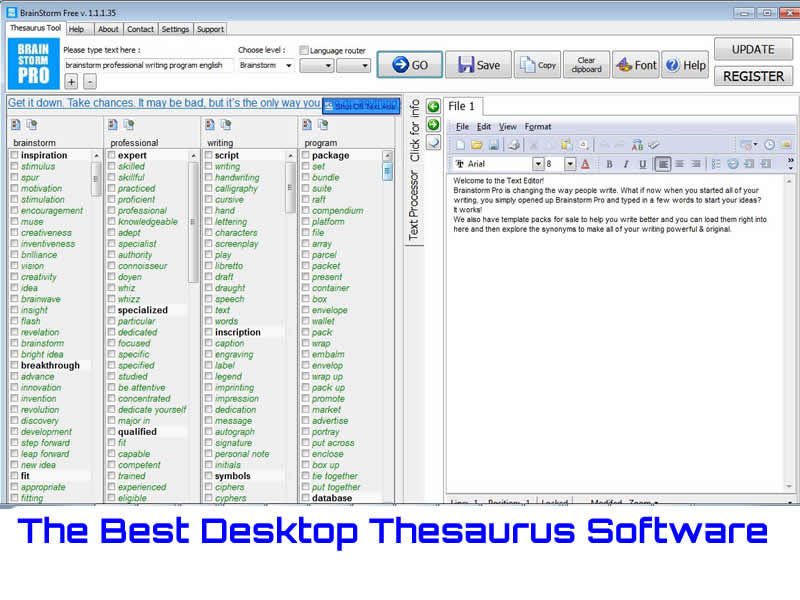Click the print icon in the editor toolbar
The height and width of the screenshot is (600, 800).
pos(514,145)
